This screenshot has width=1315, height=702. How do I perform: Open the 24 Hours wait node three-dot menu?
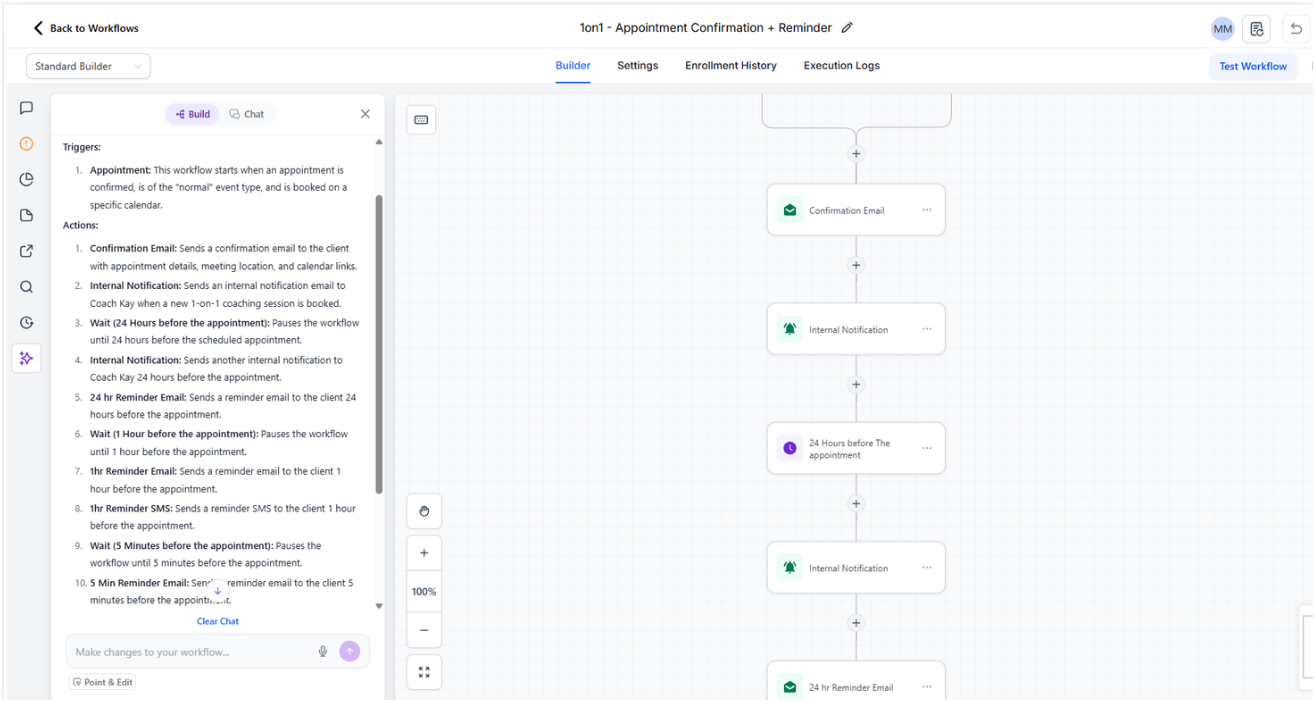pyautogui.click(x=927, y=448)
